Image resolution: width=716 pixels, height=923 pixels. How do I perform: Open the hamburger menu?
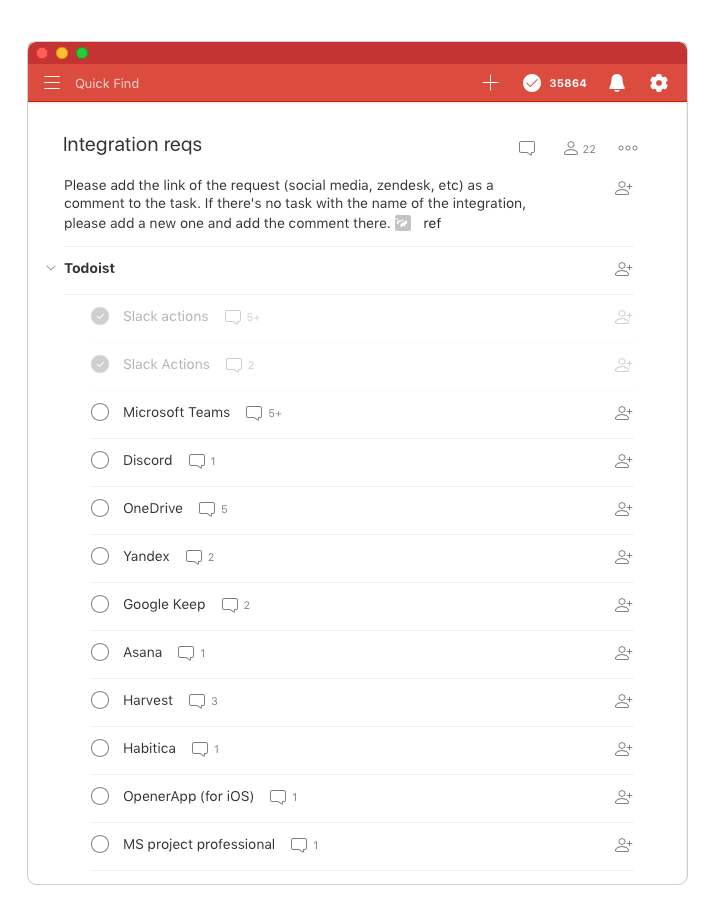click(x=52, y=83)
